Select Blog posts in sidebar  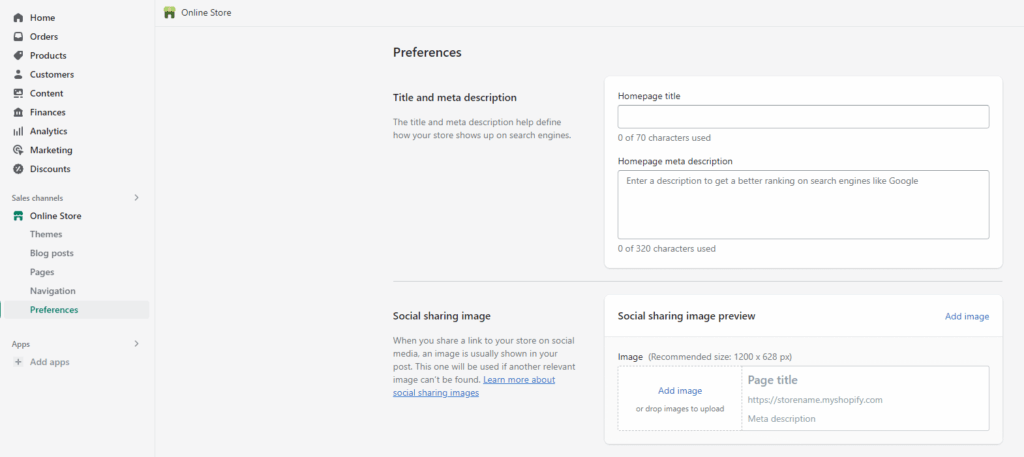tap(52, 253)
